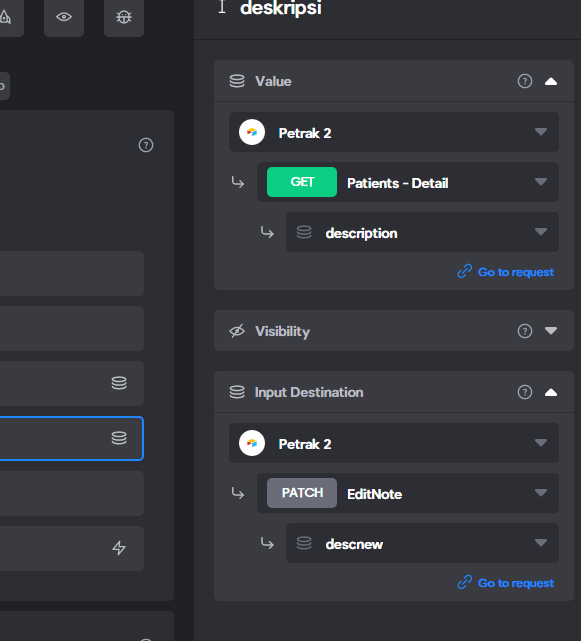Open the descnew field dropdown

point(422,543)
